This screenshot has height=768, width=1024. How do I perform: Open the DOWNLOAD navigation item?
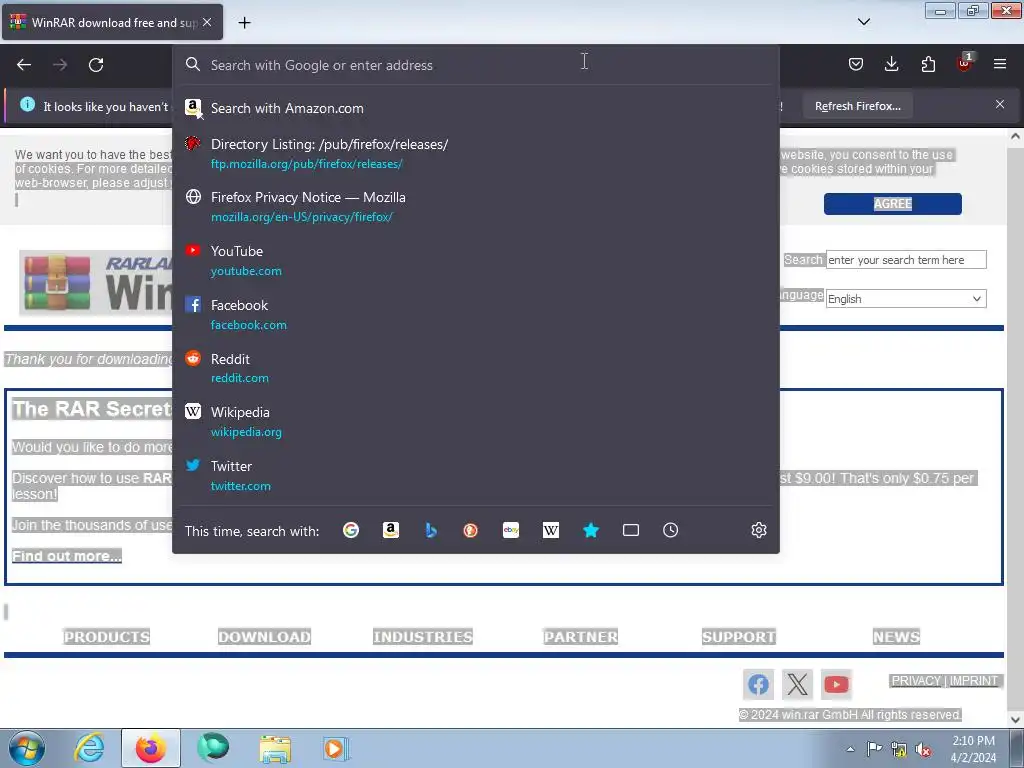pyautogui.click(x=264, y=637)
